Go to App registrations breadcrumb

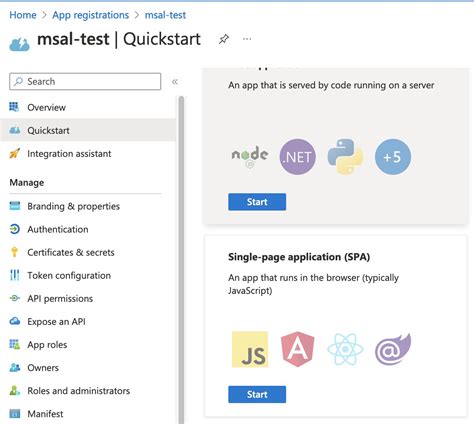pyautogui.click(x=90, y=15)
